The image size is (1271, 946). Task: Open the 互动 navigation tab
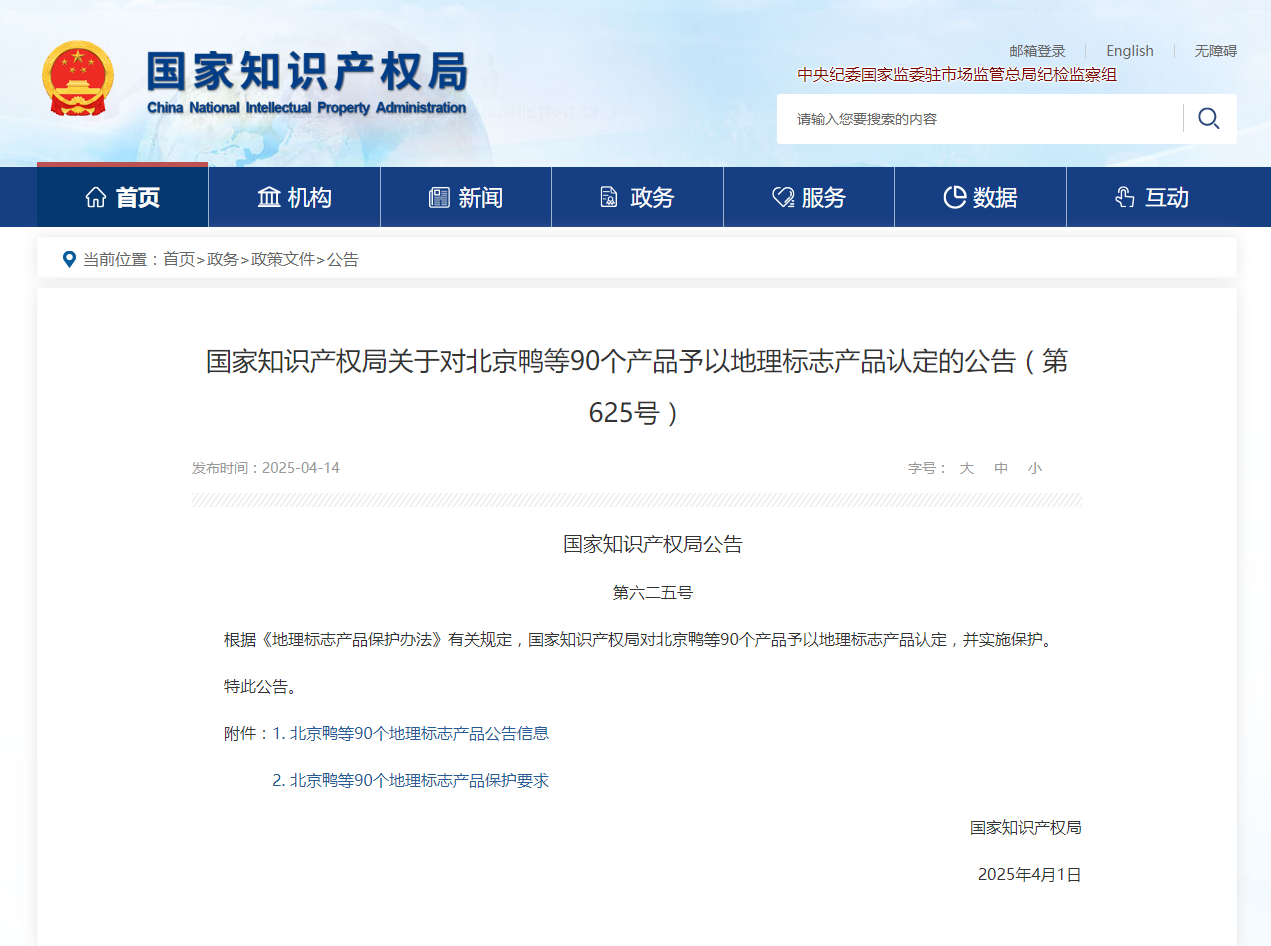(1152, 197)
